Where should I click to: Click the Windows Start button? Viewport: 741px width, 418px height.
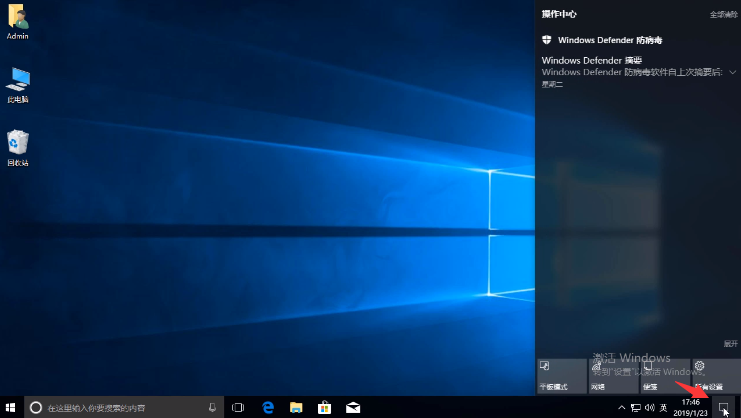tap(11, 407)
